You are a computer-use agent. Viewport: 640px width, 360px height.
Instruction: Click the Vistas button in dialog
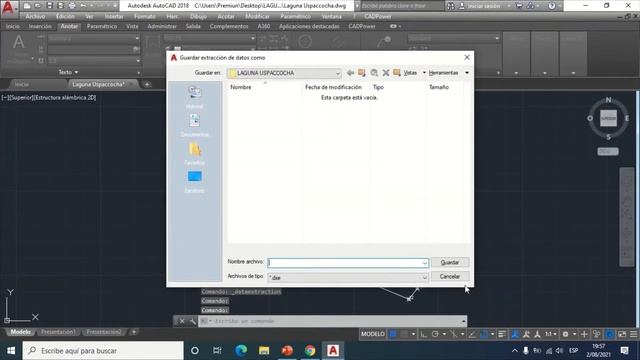[410, 73]
